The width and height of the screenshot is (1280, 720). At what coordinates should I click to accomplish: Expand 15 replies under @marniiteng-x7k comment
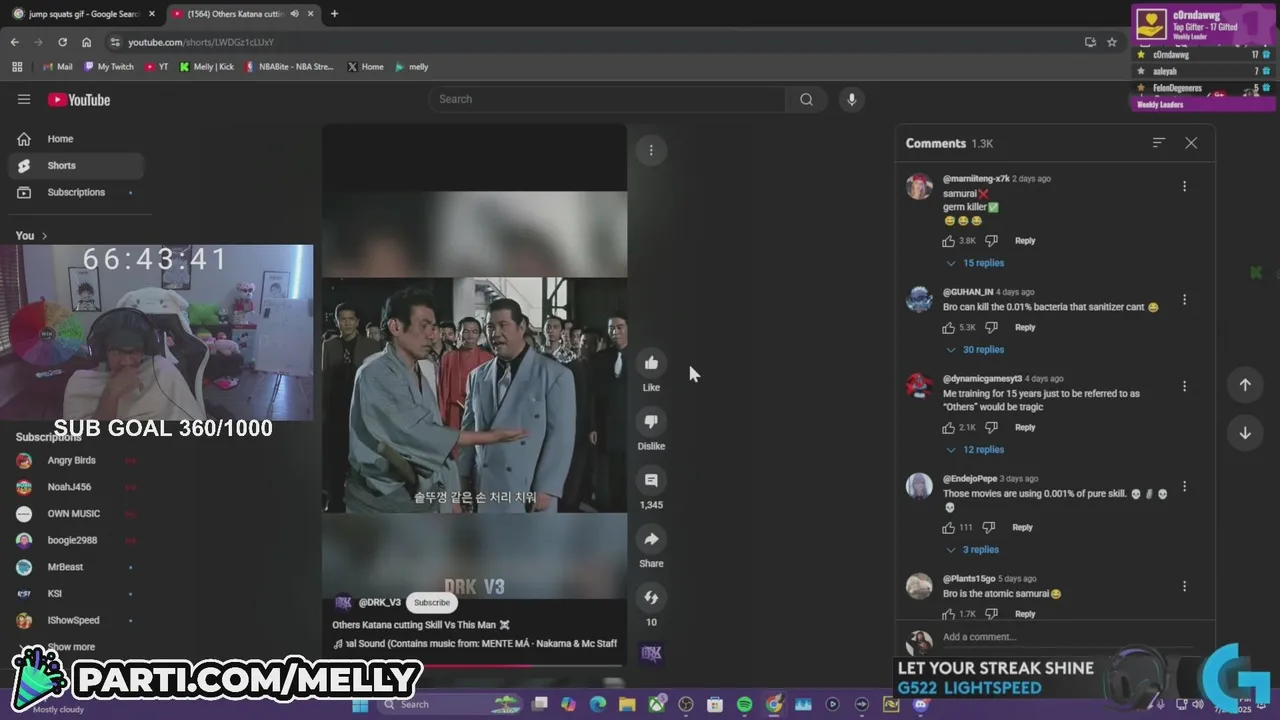point(975,263)
